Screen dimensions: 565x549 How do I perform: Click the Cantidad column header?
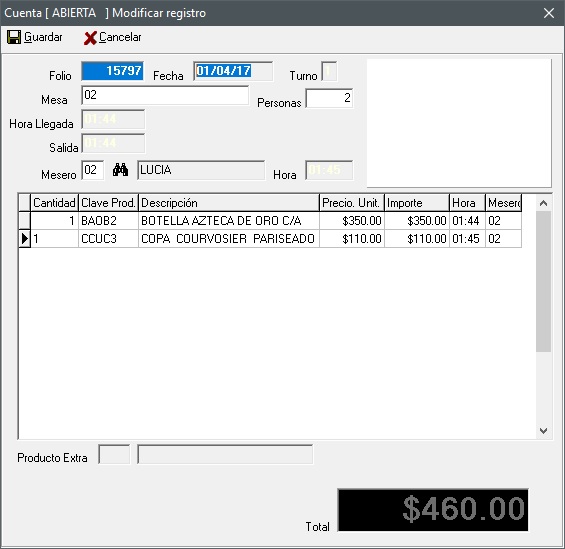point(54,203)
